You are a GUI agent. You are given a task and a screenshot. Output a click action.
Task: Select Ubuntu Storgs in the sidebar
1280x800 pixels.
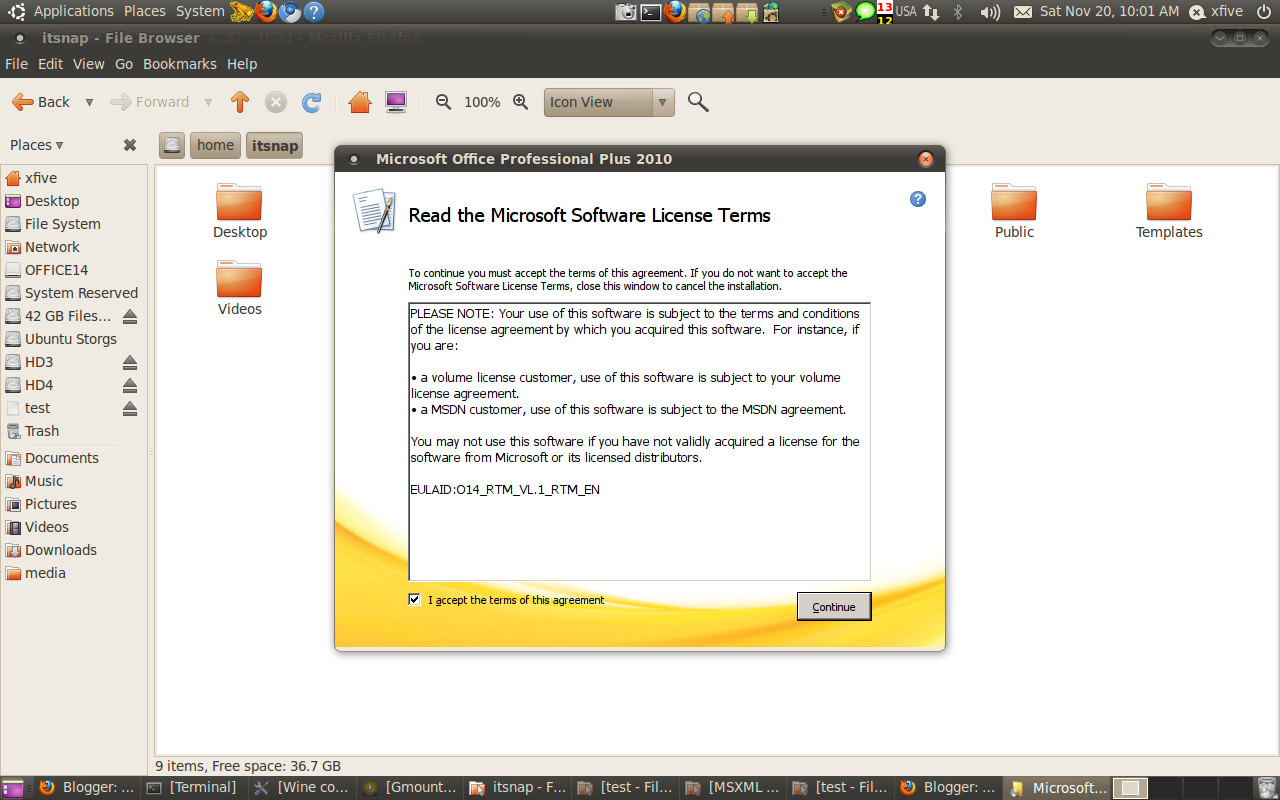point(74,339)
